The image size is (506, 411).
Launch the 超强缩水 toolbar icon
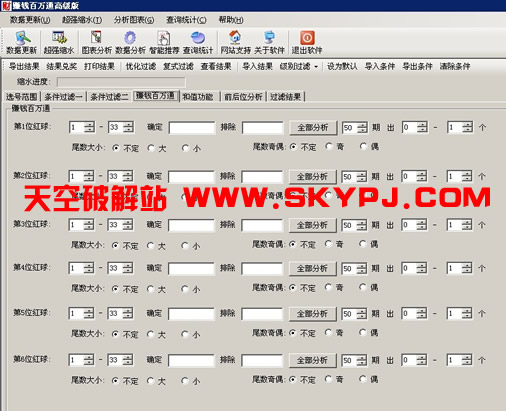(x=59, y=38)
